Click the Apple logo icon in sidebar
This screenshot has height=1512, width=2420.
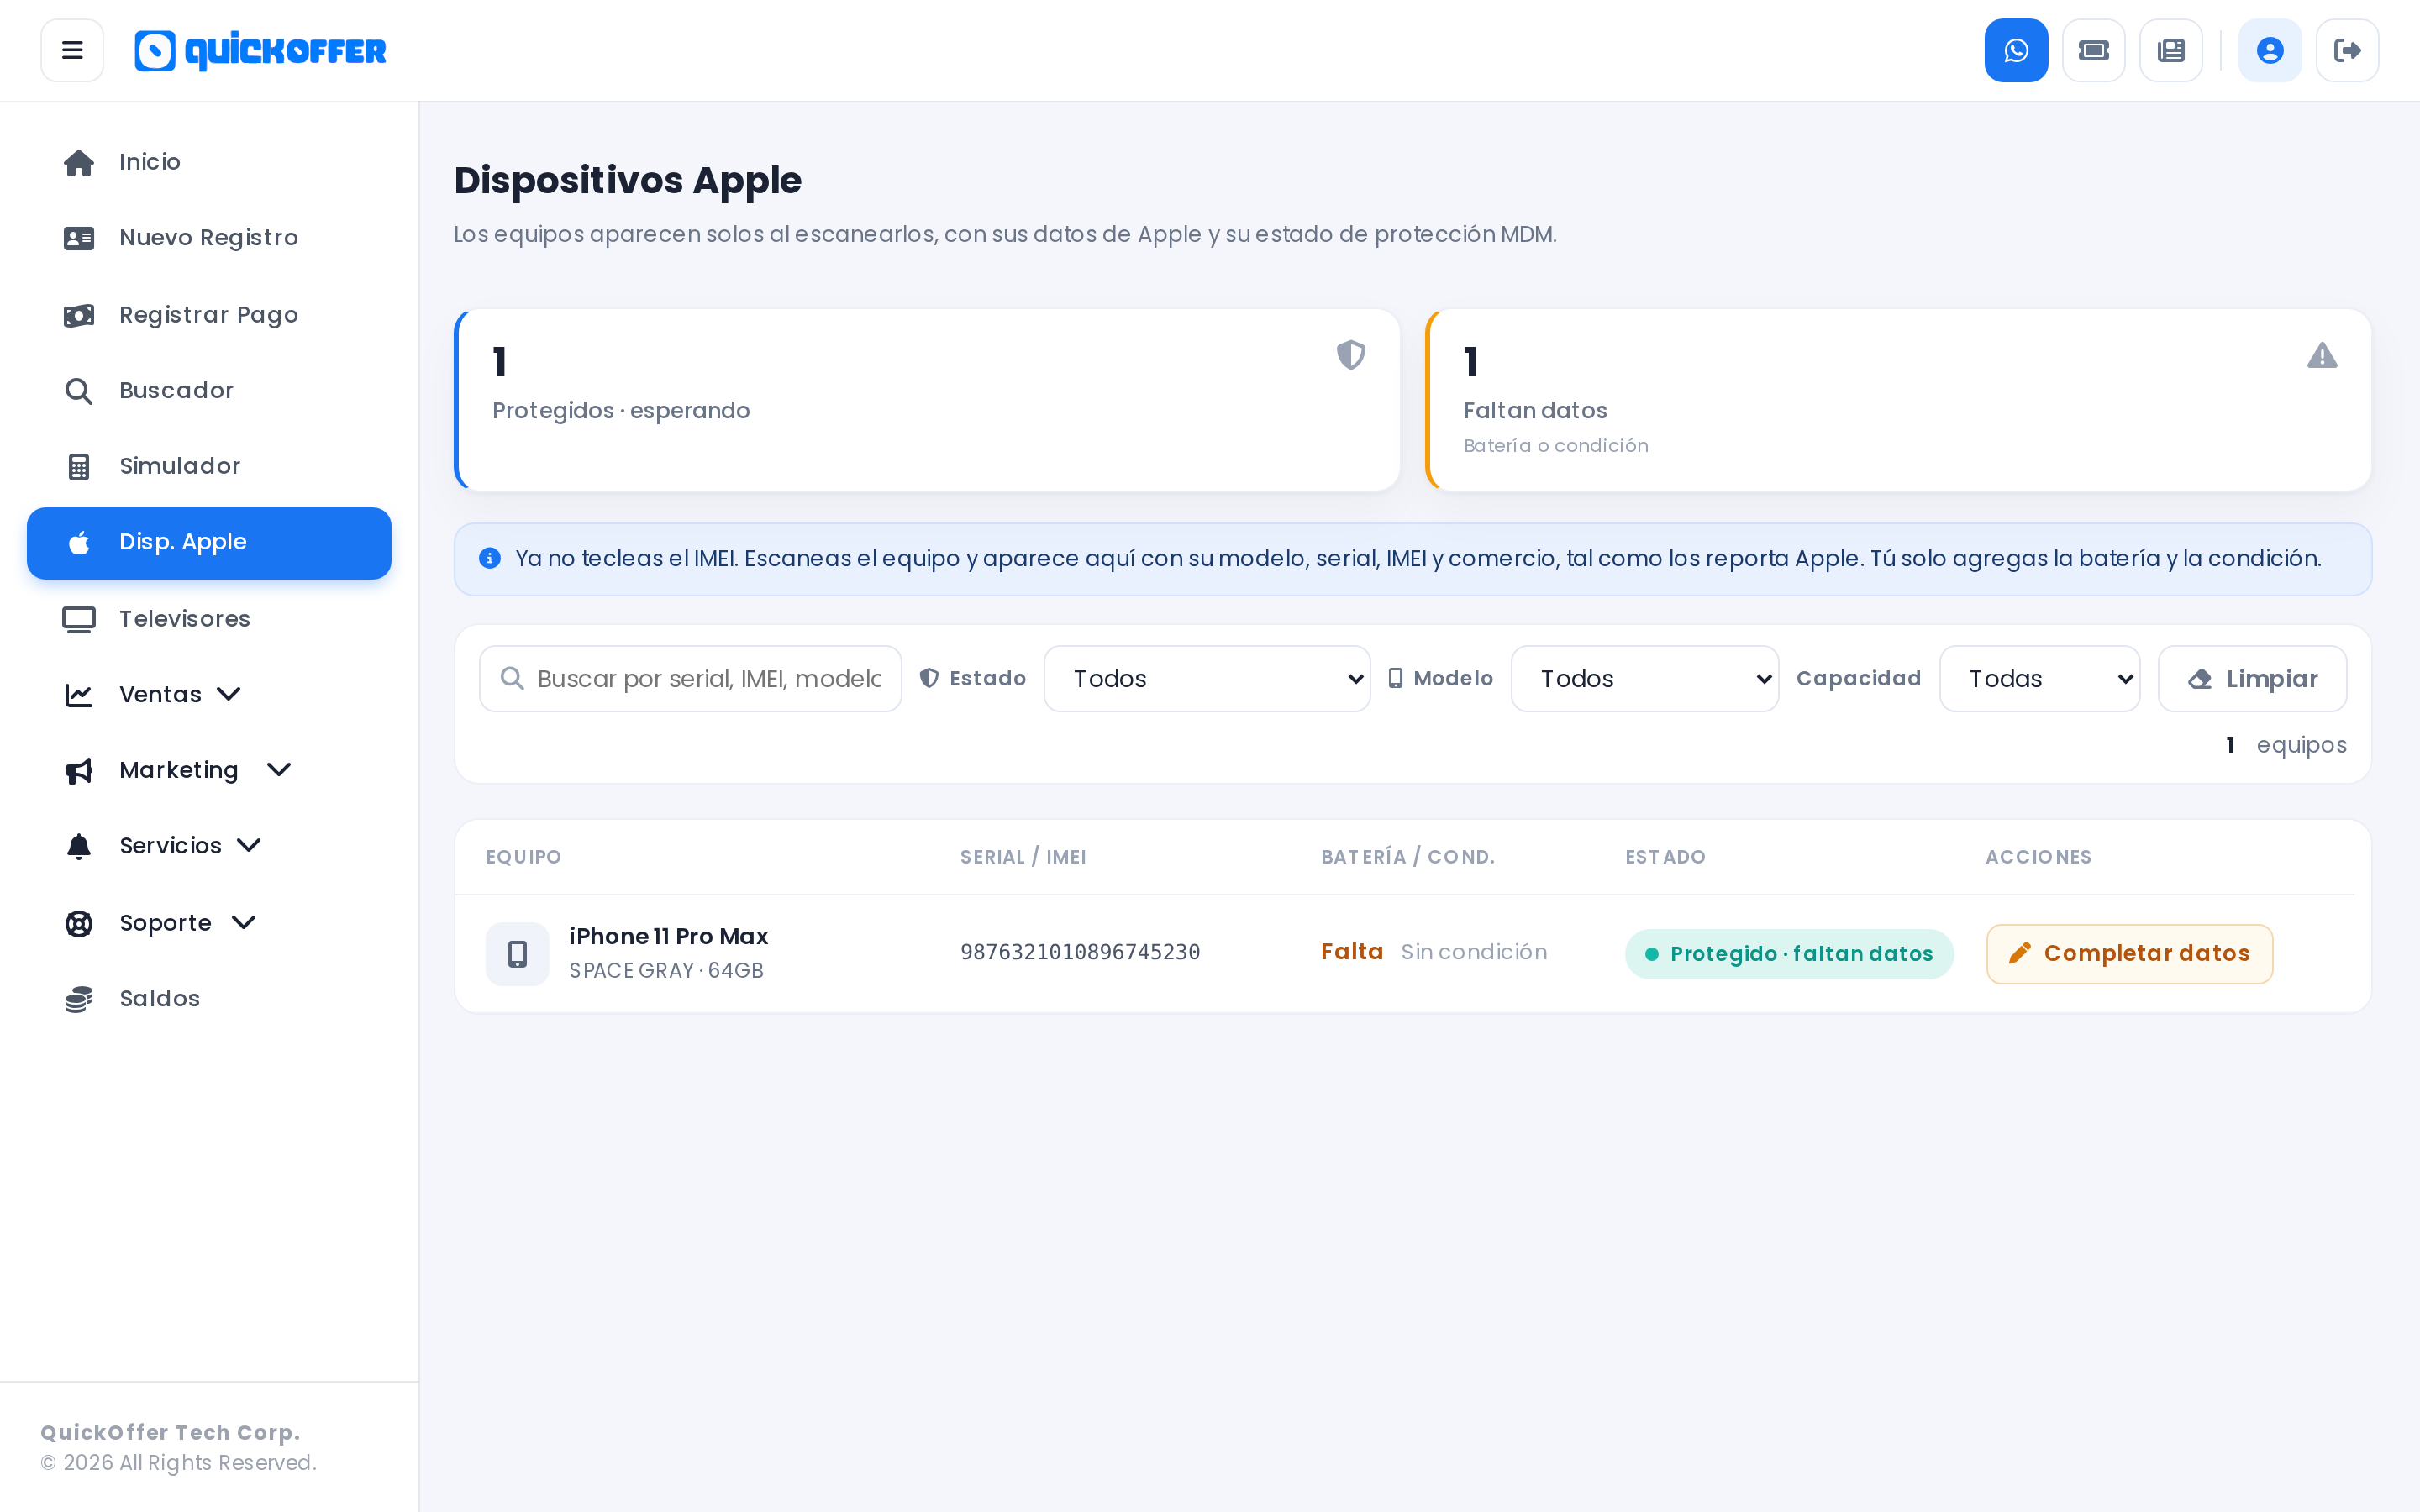(79, 543)
